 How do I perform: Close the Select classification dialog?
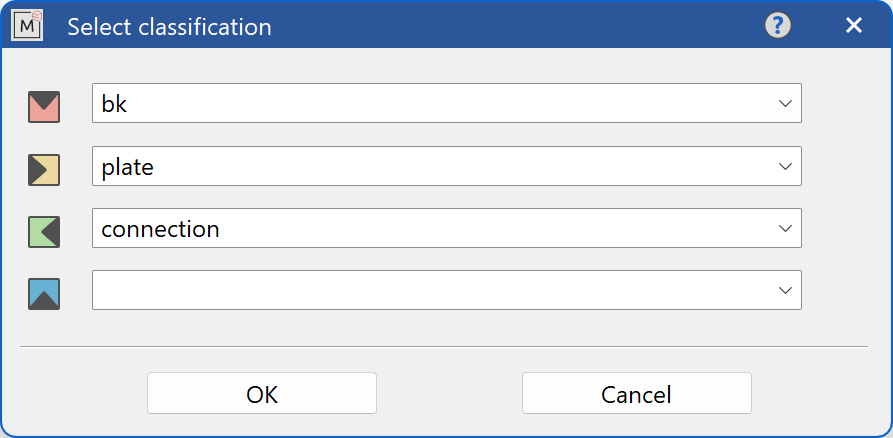(x=853, y=26)
